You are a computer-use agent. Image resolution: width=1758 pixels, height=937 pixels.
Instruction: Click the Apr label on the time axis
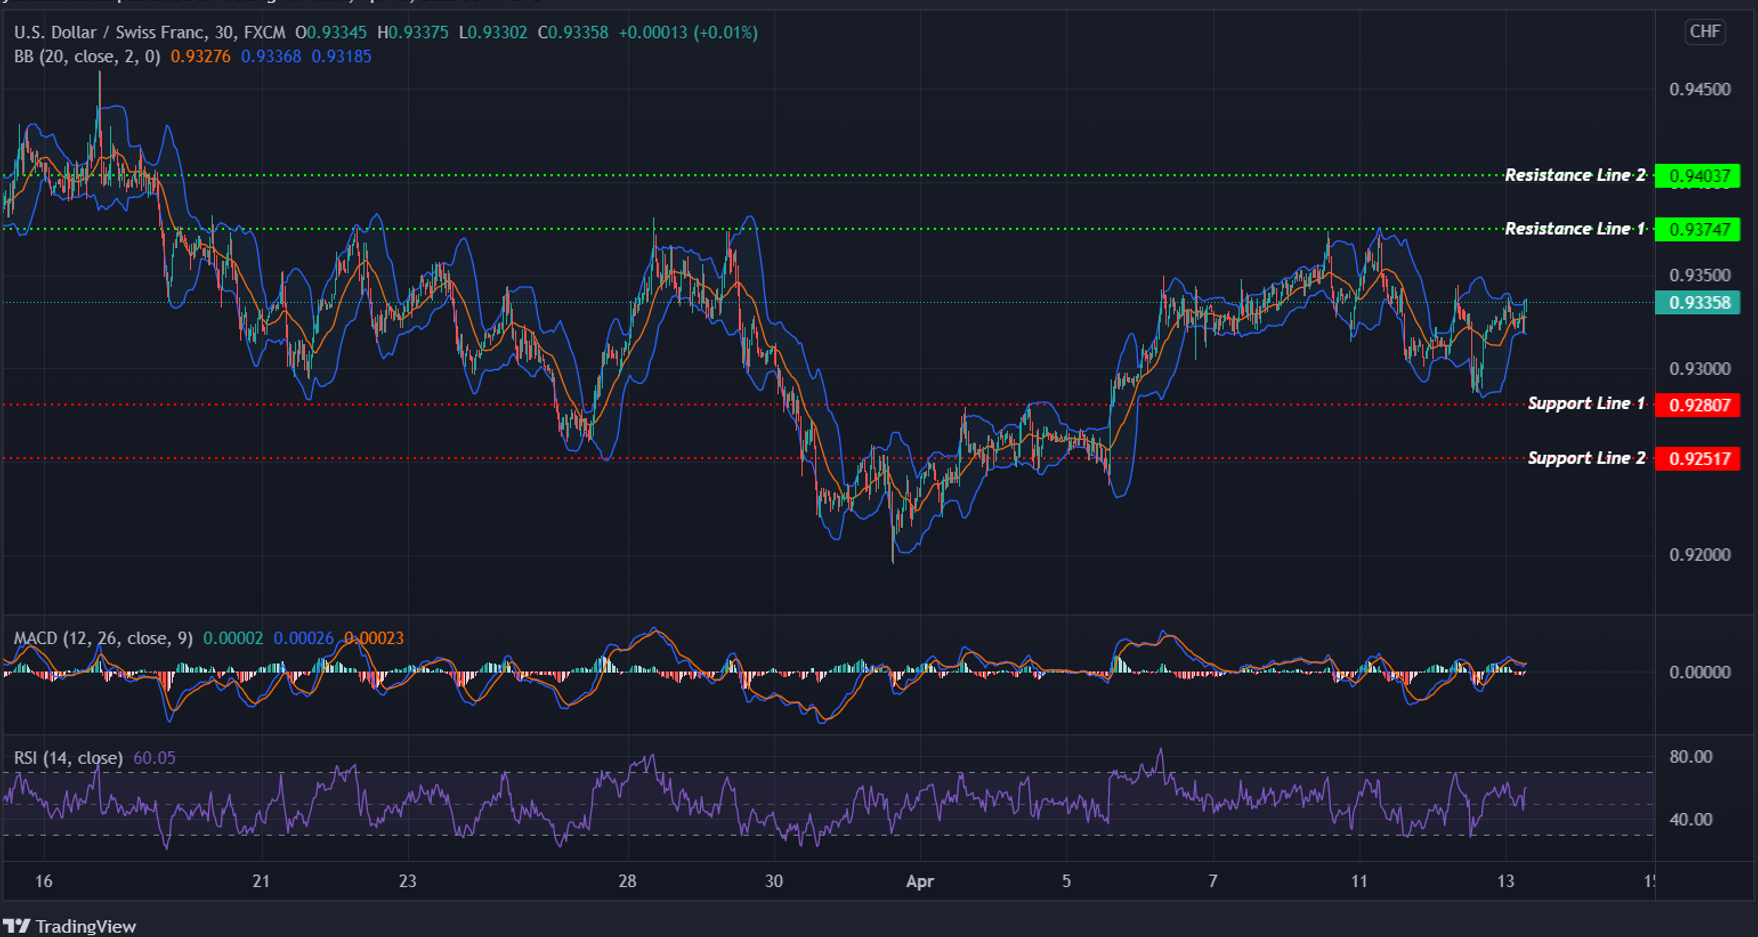click(920, 882)
